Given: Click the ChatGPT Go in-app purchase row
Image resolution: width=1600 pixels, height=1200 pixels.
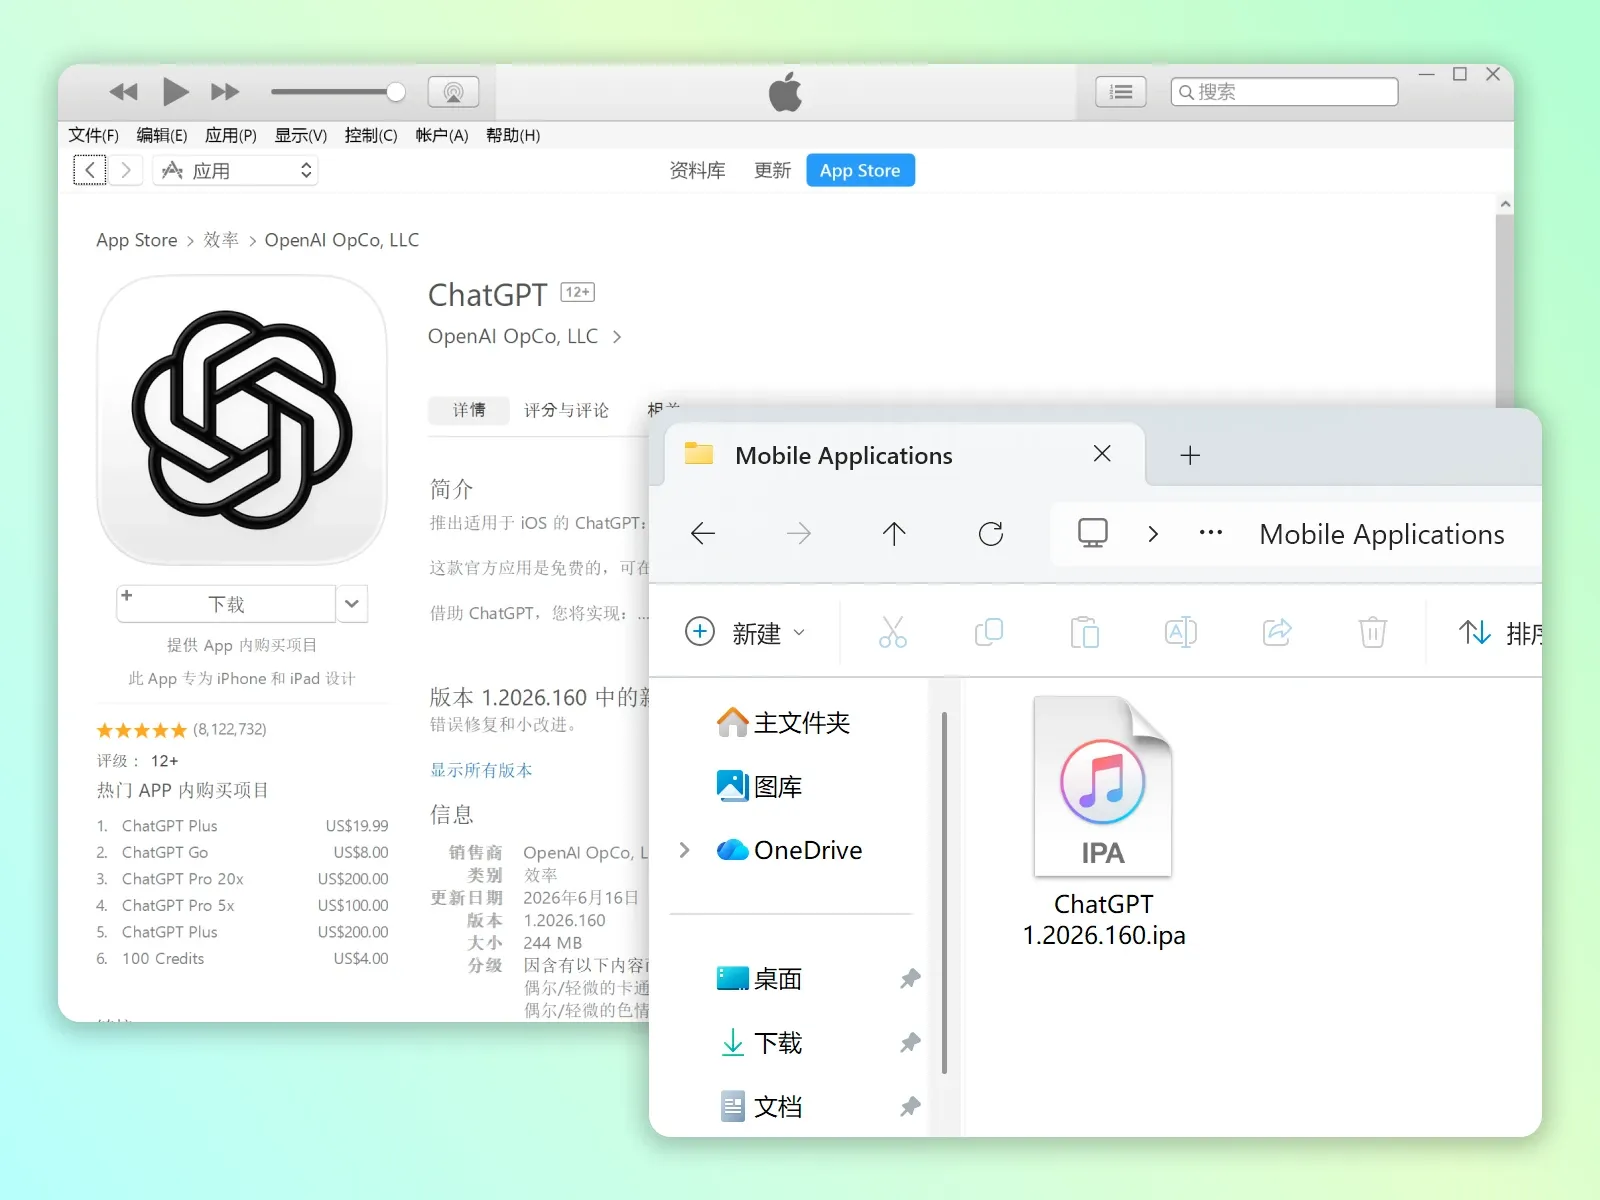Looking at the screenshot, I should point(242,852).
